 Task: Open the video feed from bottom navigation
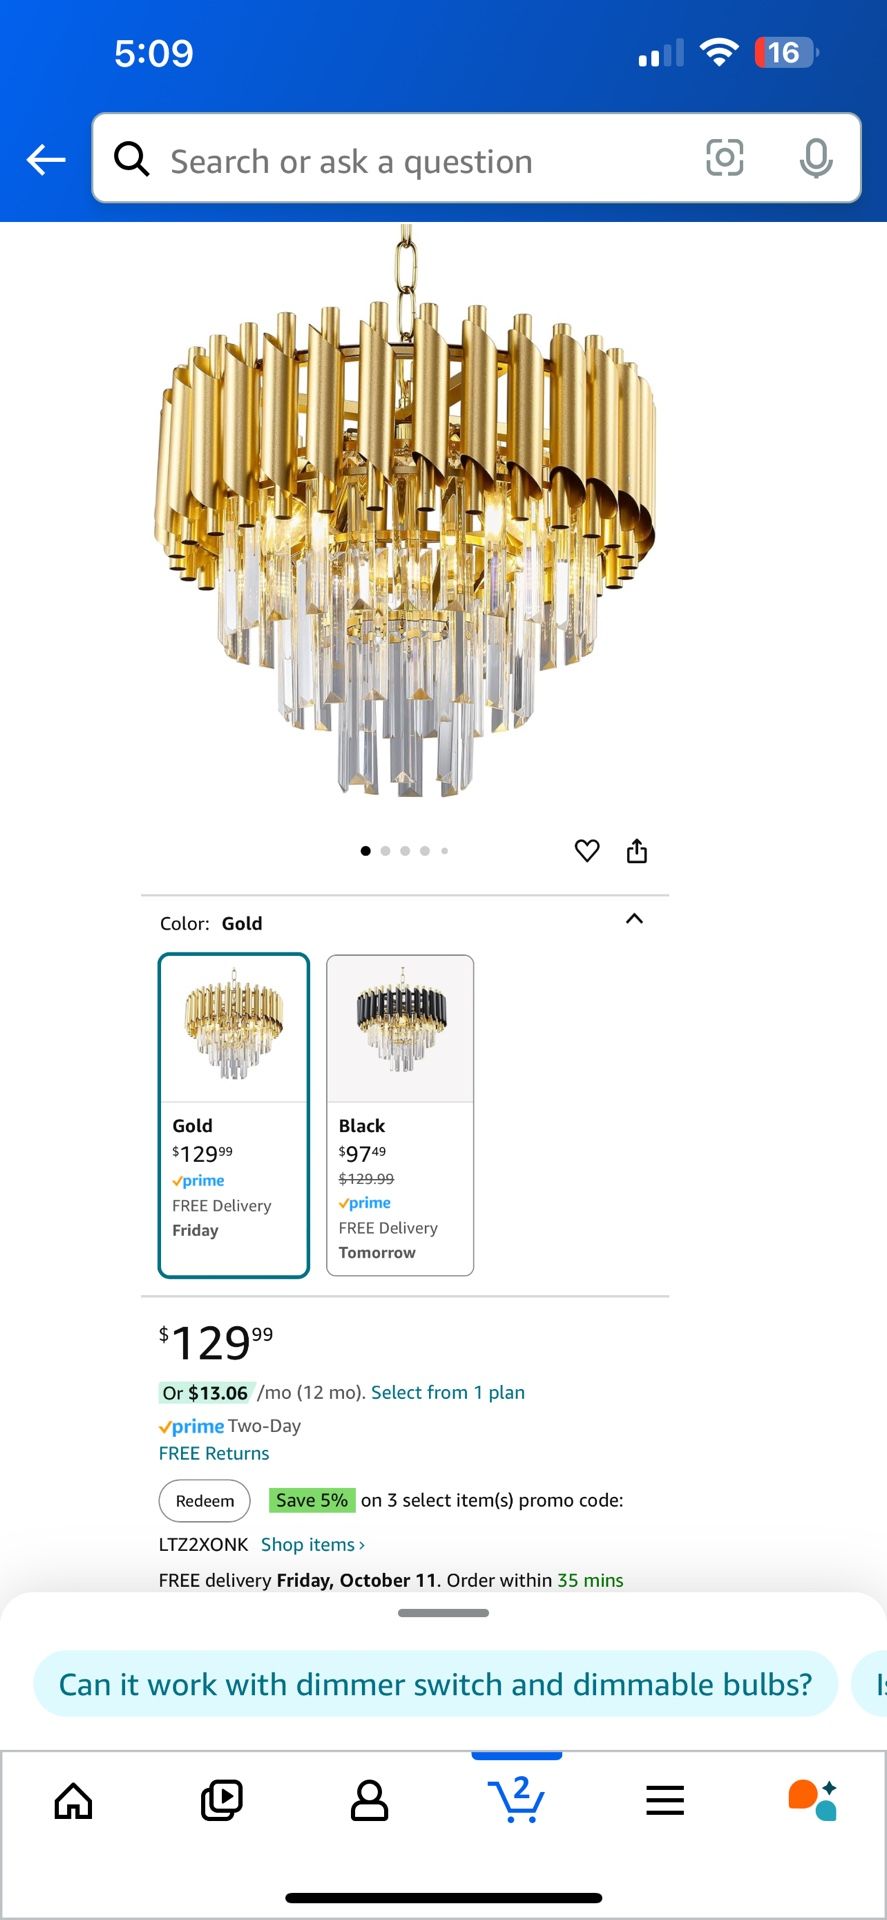220,1800
